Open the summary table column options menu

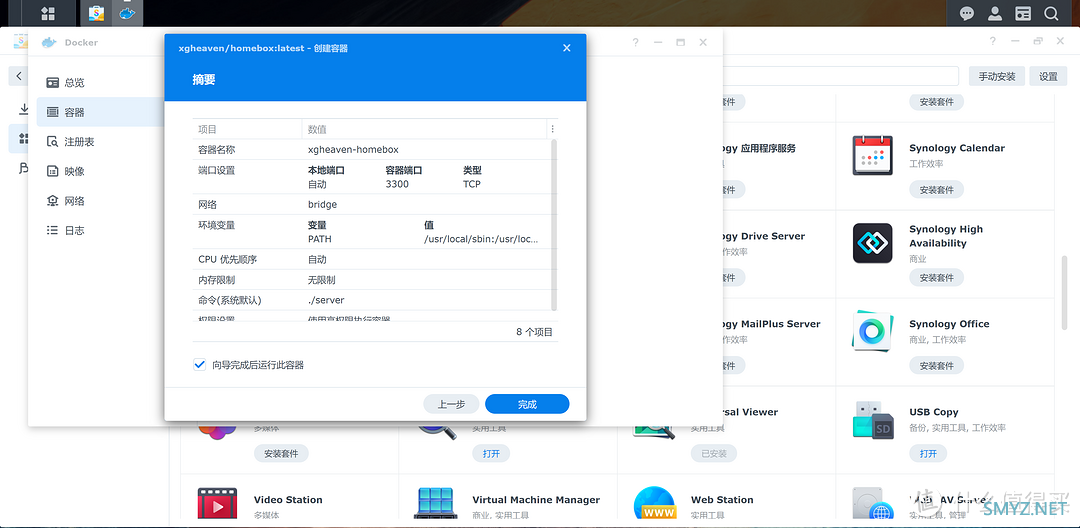click(552, 129)
